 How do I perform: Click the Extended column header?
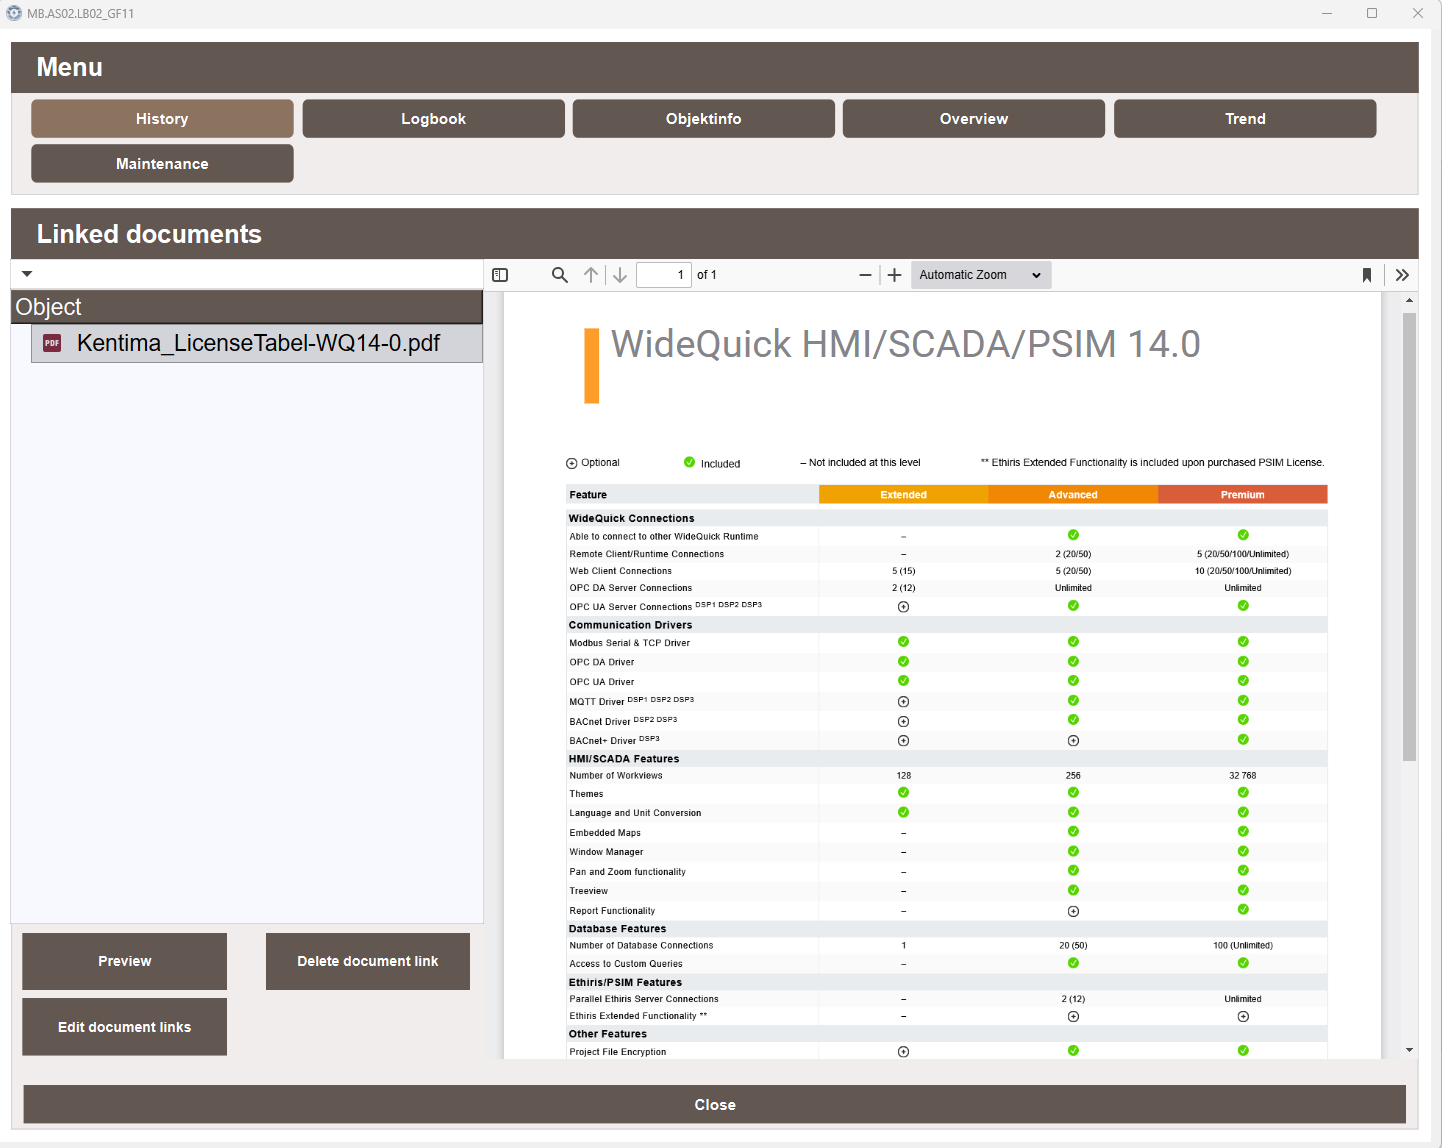903,495
